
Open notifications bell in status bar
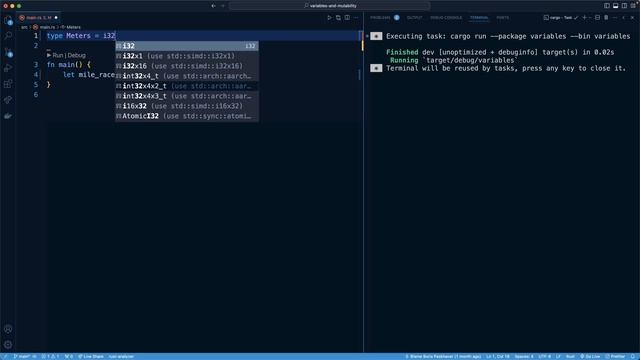click(x=633, y=356)
